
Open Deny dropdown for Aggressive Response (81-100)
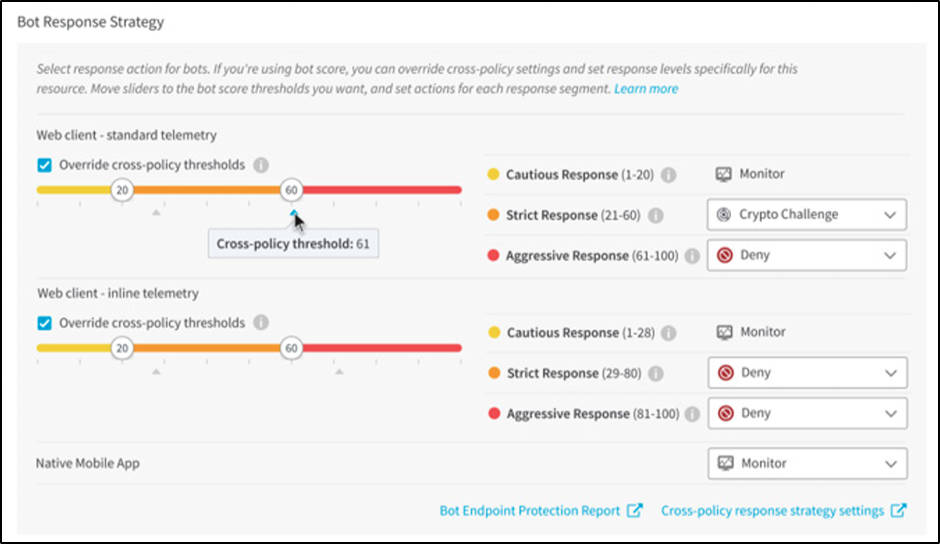click(807, 413)
